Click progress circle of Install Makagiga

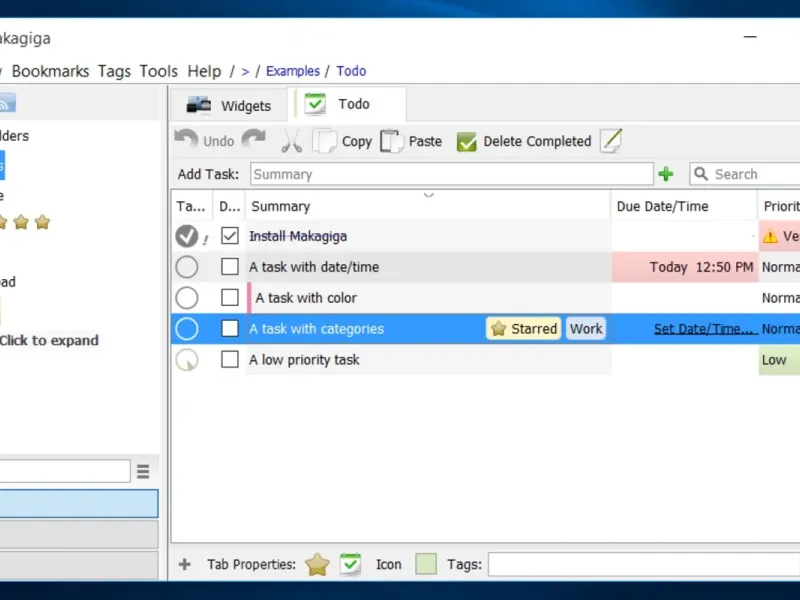coord(187,236)
